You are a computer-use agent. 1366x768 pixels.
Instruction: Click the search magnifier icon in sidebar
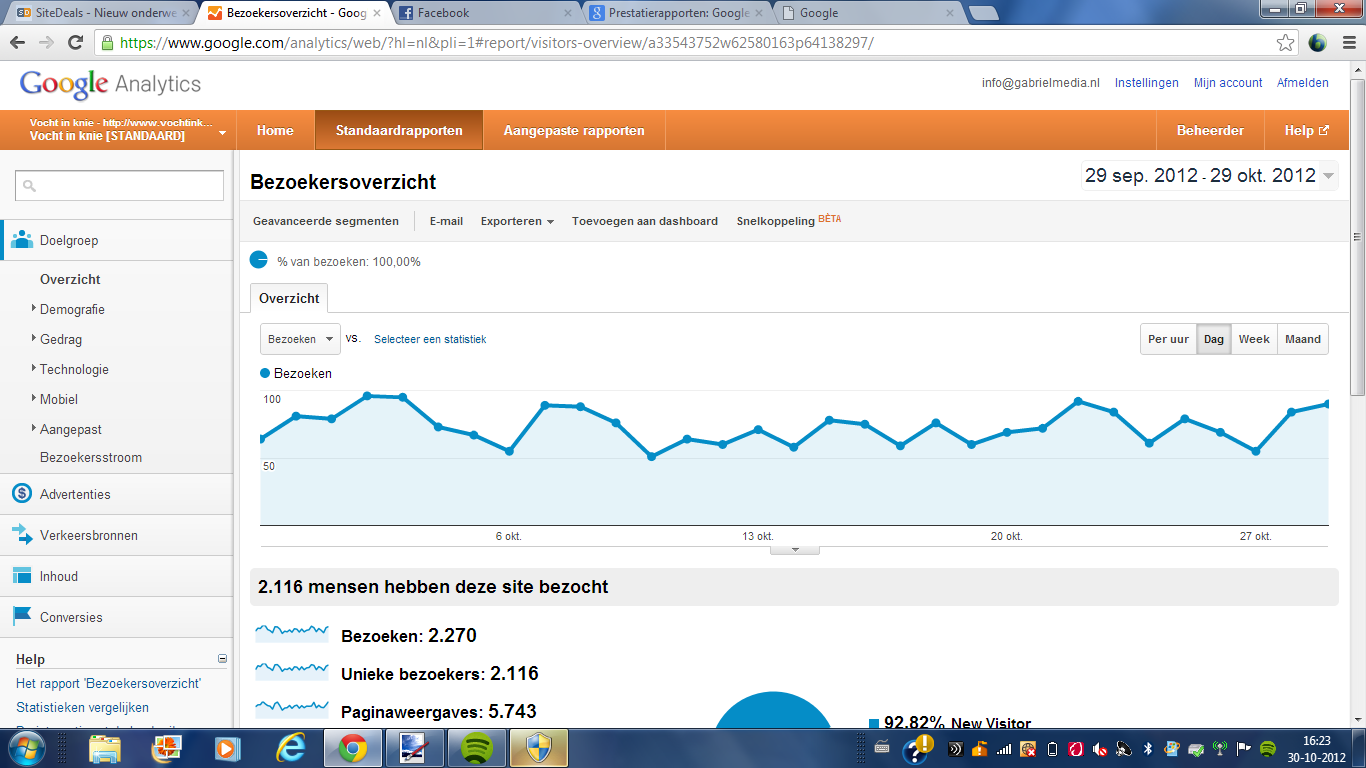(29, 186)
